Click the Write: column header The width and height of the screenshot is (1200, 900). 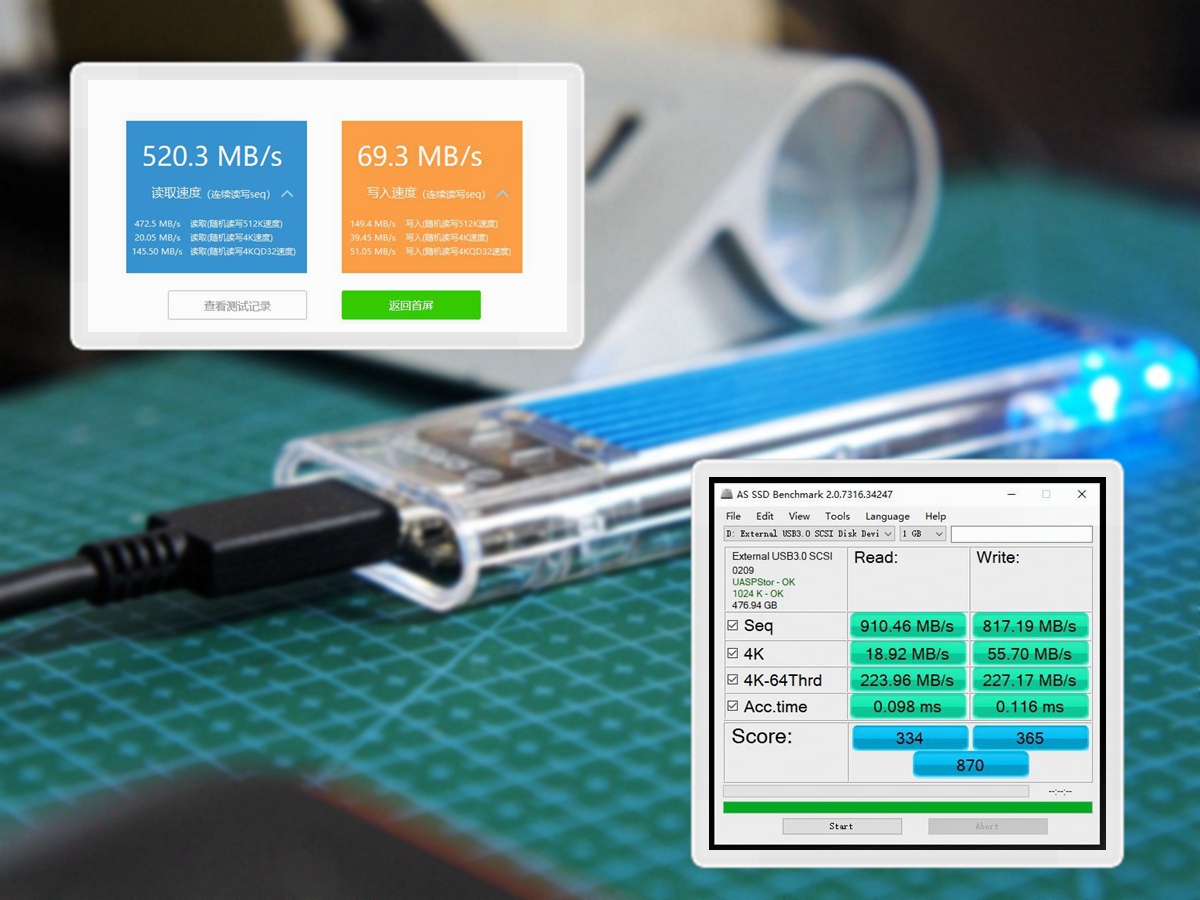(998, 558)
